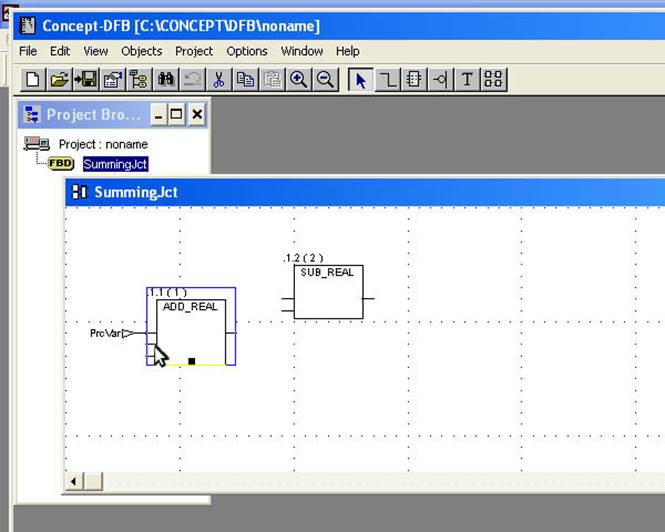
Task: Click the New document toolbar icon
Action: 33,79
